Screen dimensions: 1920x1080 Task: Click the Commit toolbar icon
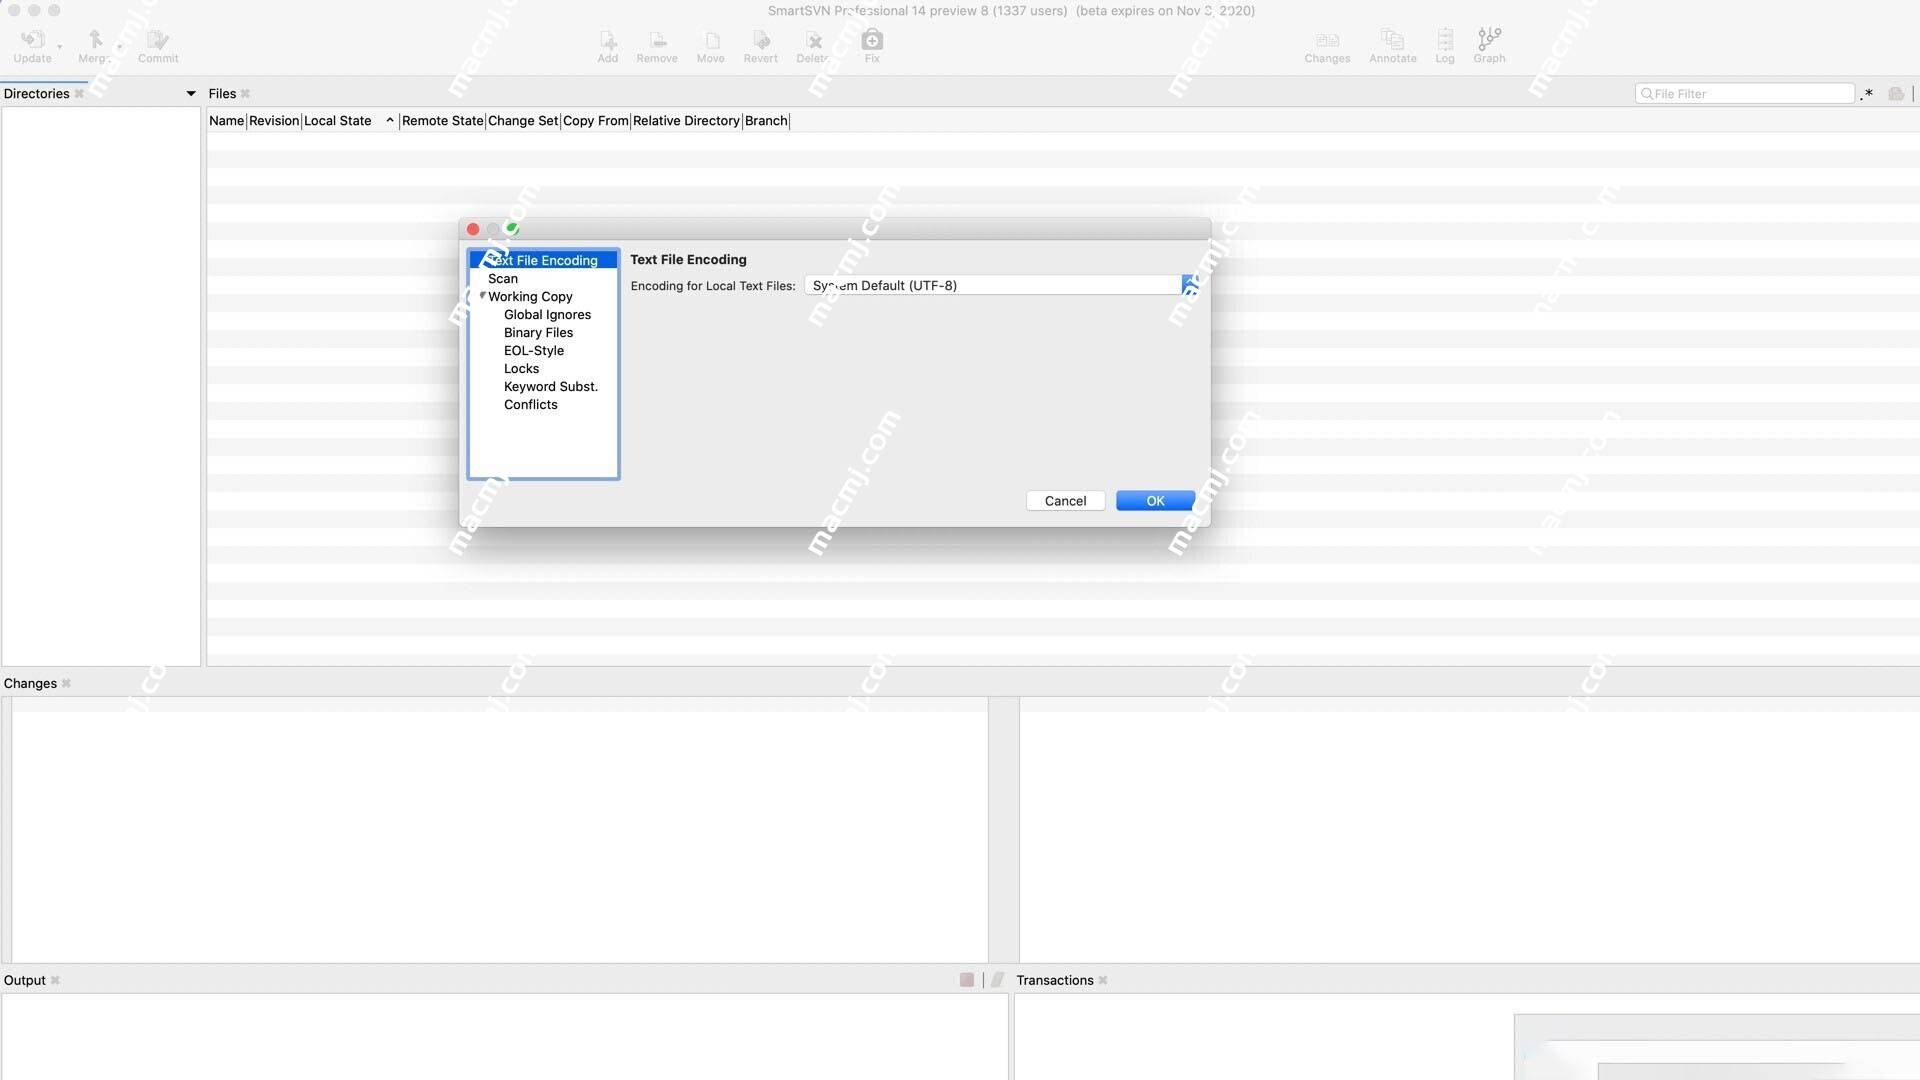[158, 41]
